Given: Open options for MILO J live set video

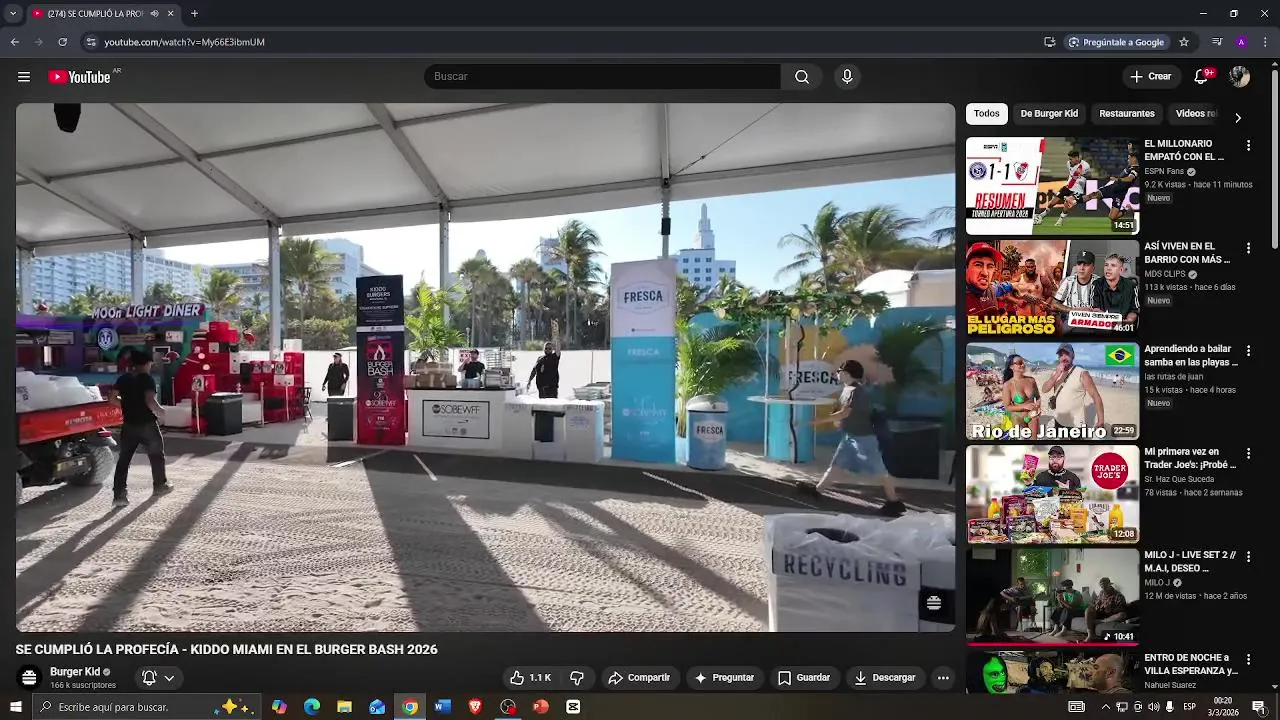Looking at the screenshot, I should (x=1248, y=556).
